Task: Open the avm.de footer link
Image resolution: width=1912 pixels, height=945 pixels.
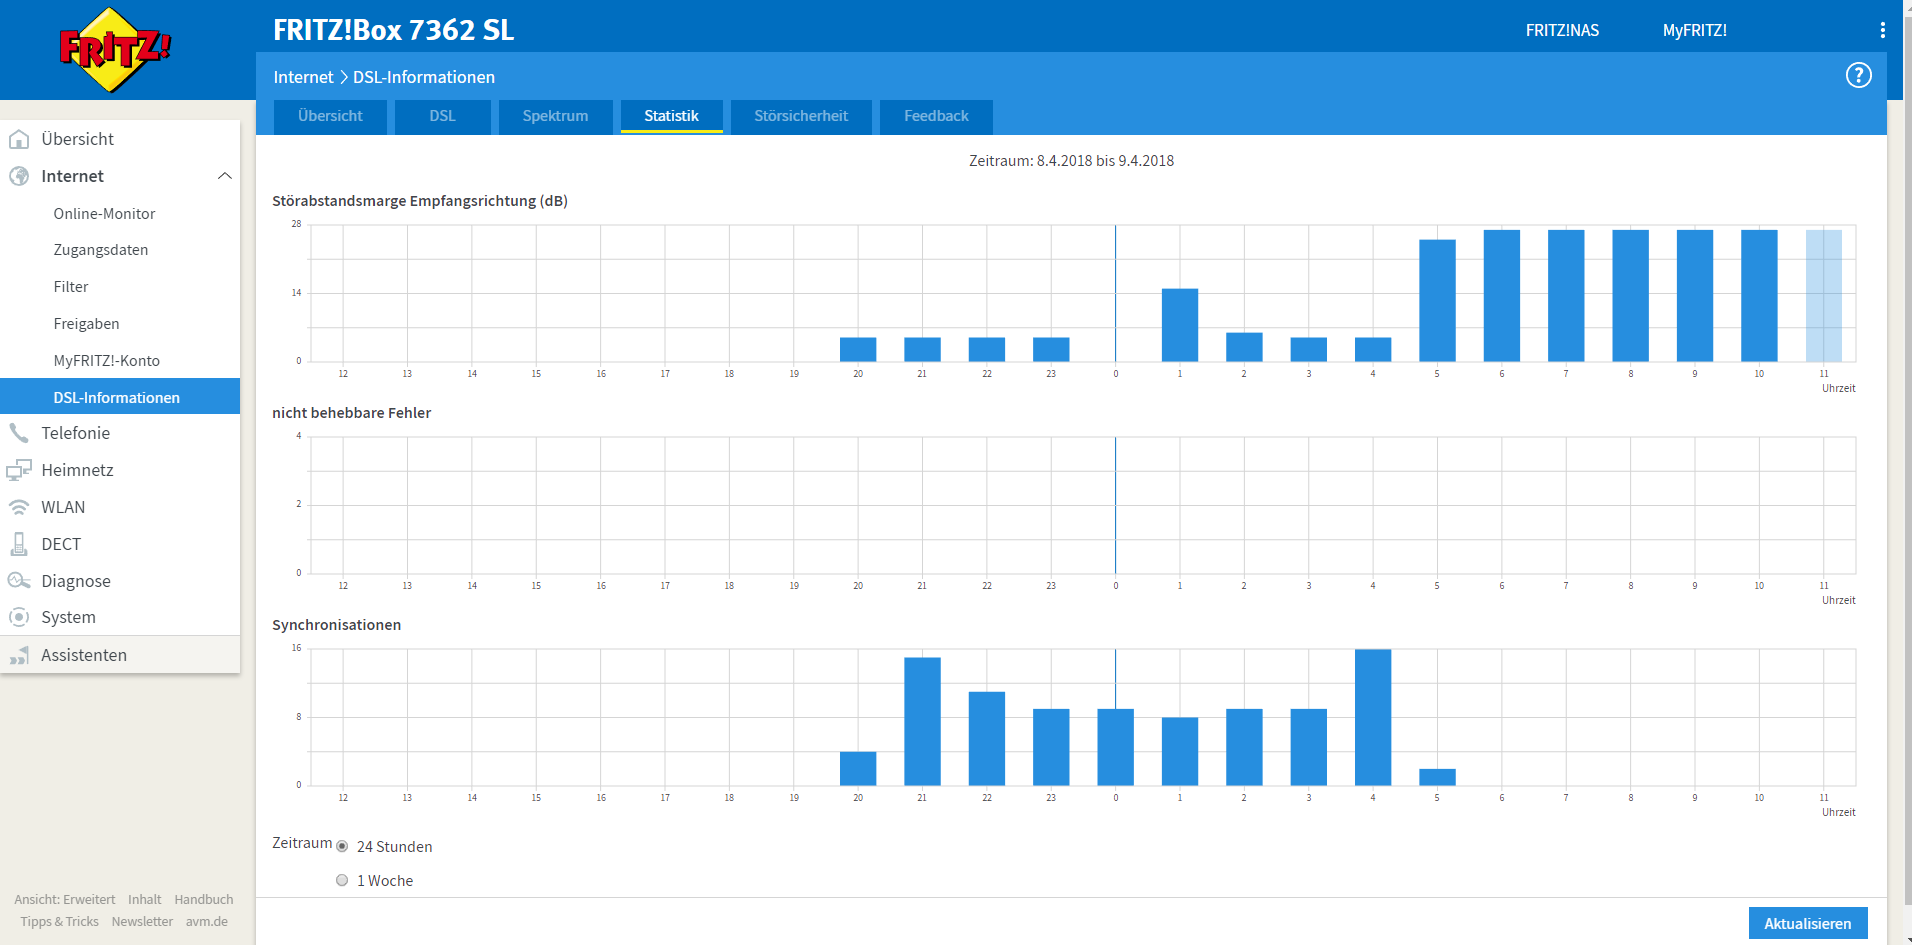Action: (x=206, y=922)
